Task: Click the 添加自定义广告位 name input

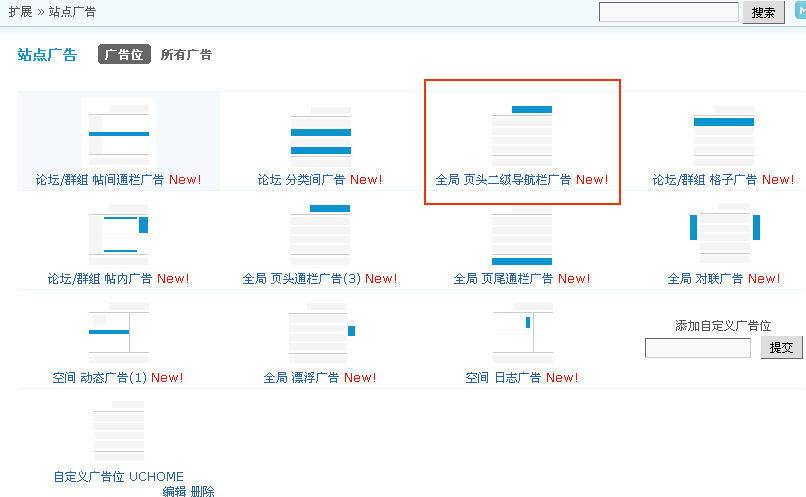Action: click(697, 348)
